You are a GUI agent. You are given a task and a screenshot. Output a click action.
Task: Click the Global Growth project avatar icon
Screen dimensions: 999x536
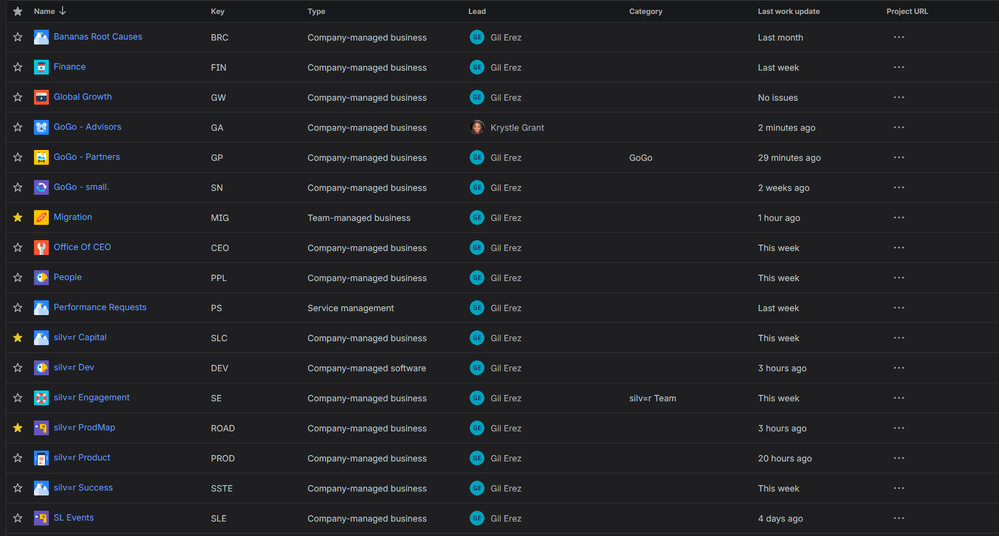click(41, 97)
